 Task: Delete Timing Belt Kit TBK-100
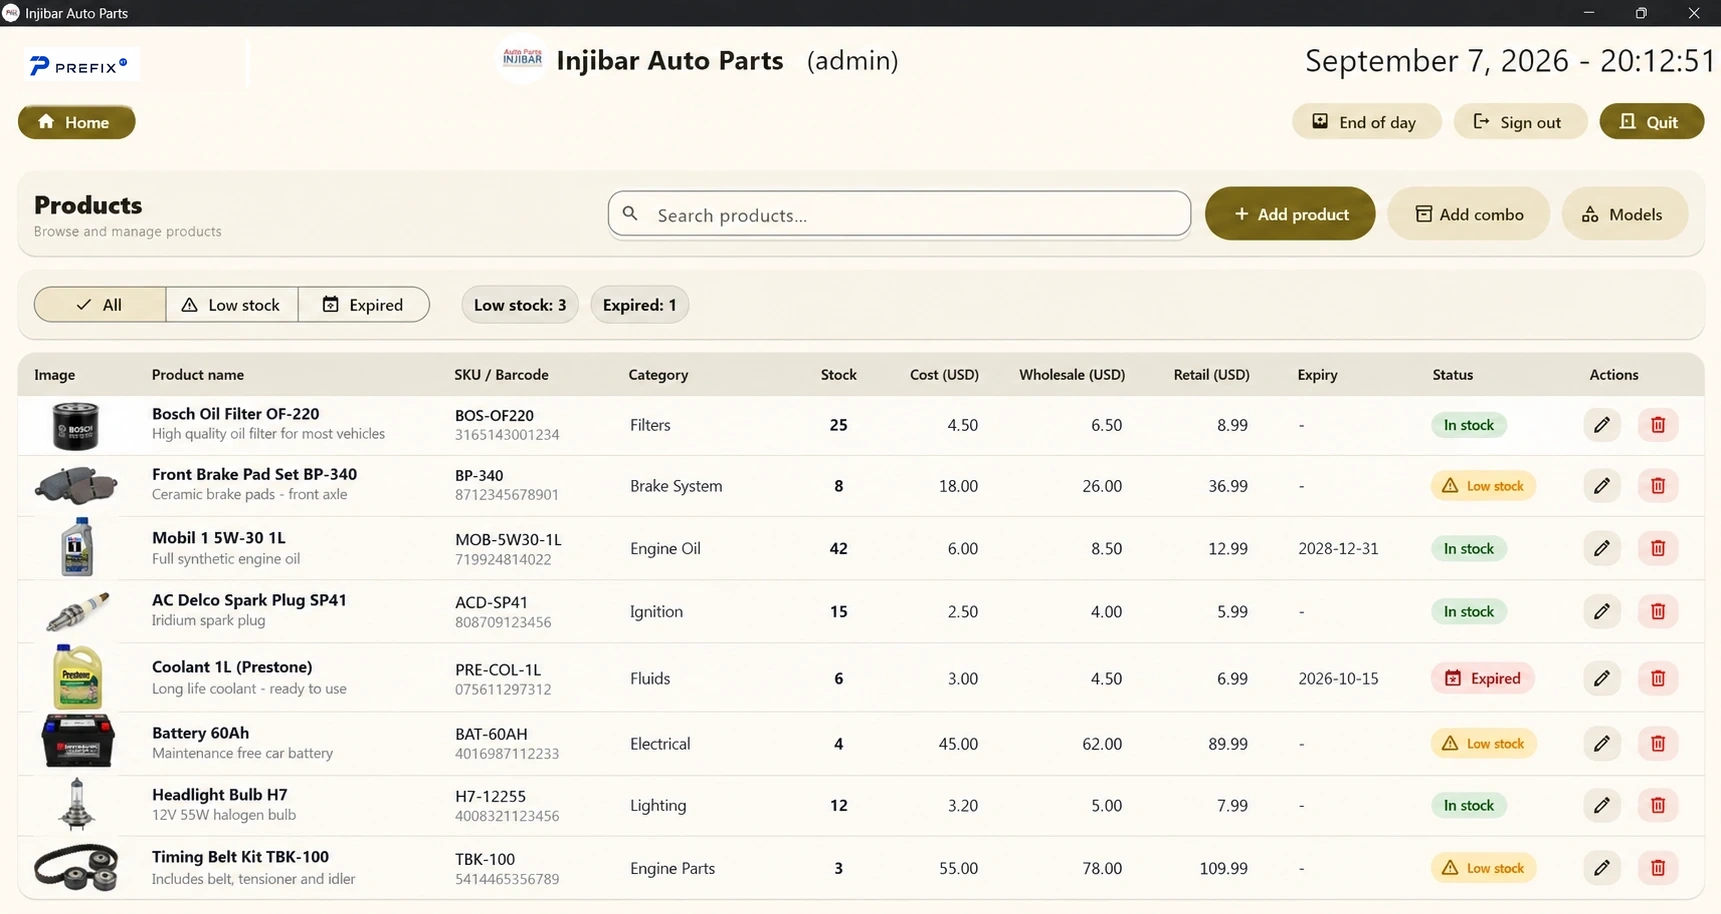1658,868
